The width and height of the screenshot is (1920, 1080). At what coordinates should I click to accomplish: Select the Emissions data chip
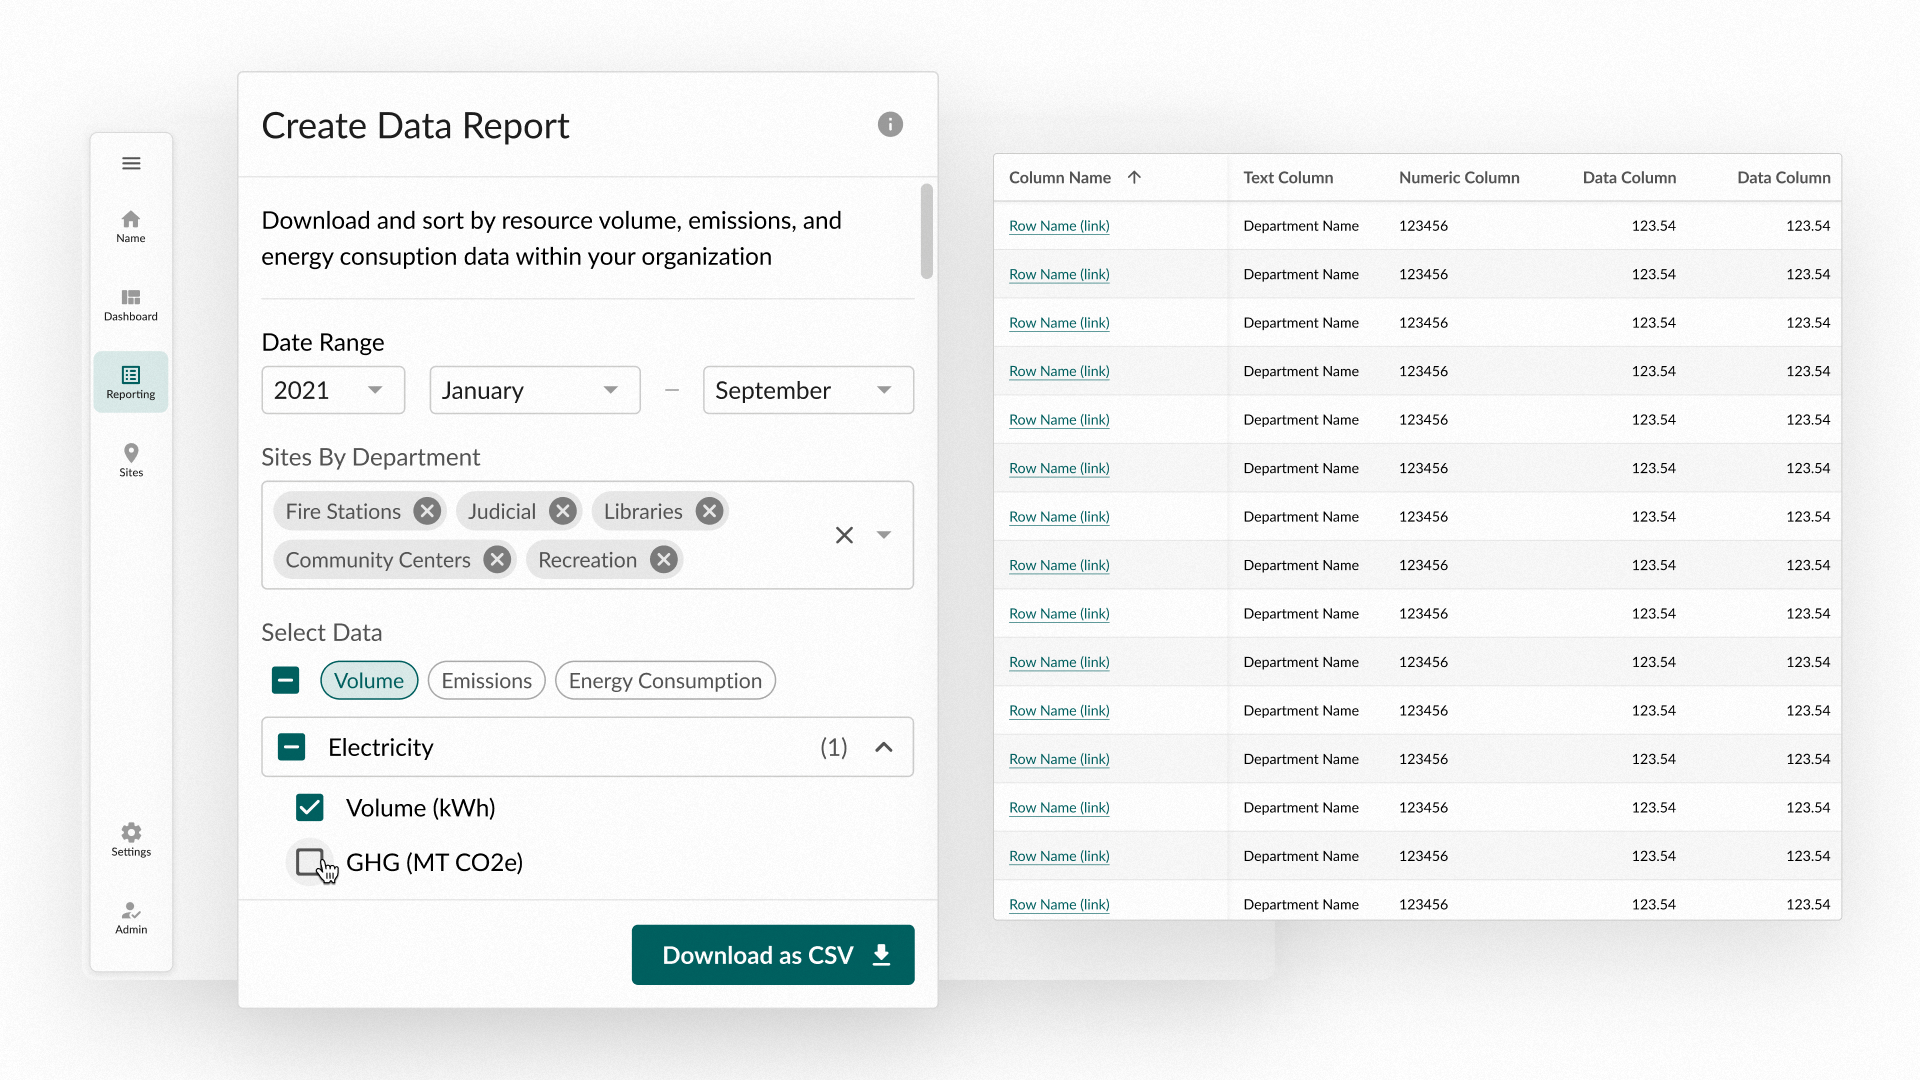[x=486, y=680]
